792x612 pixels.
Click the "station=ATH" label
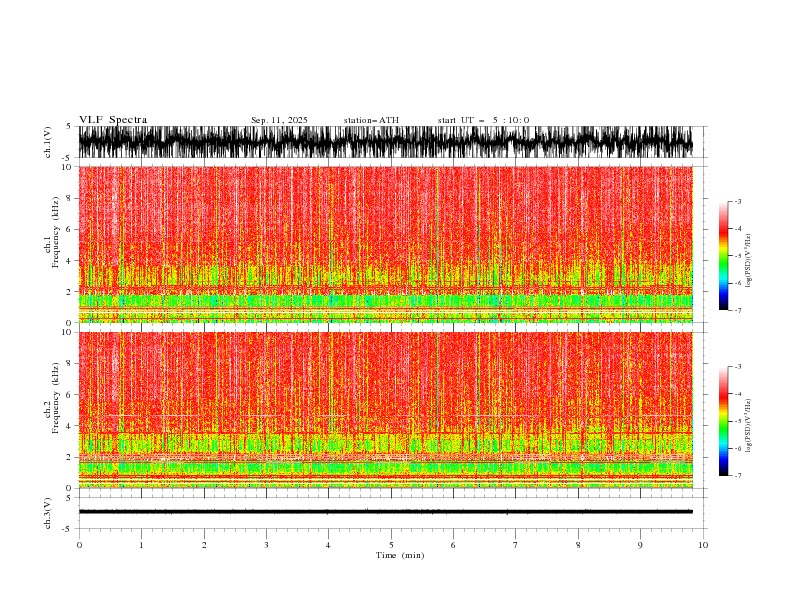point(371,120)
